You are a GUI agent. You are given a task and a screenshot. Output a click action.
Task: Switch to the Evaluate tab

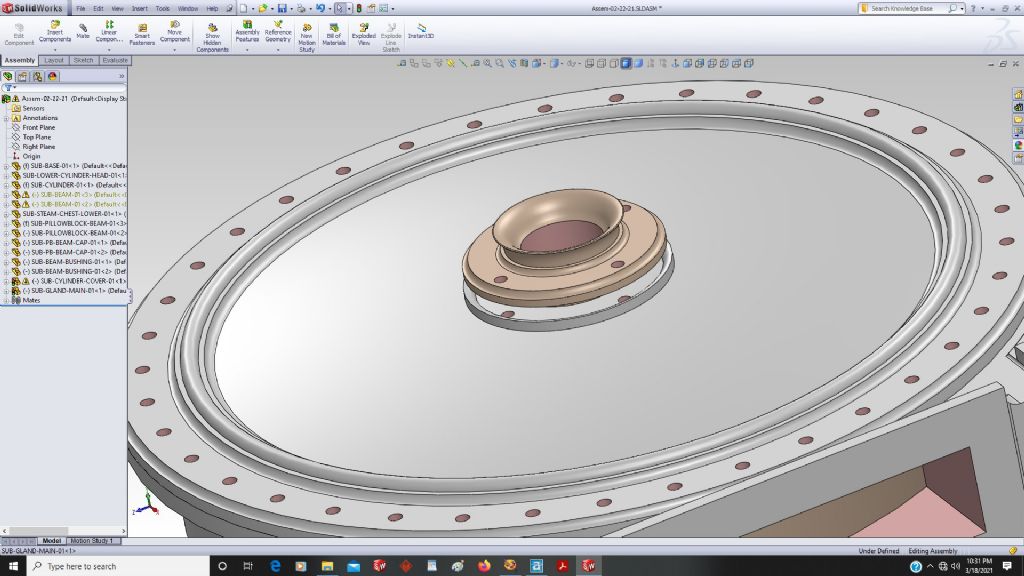click(115, 60)
